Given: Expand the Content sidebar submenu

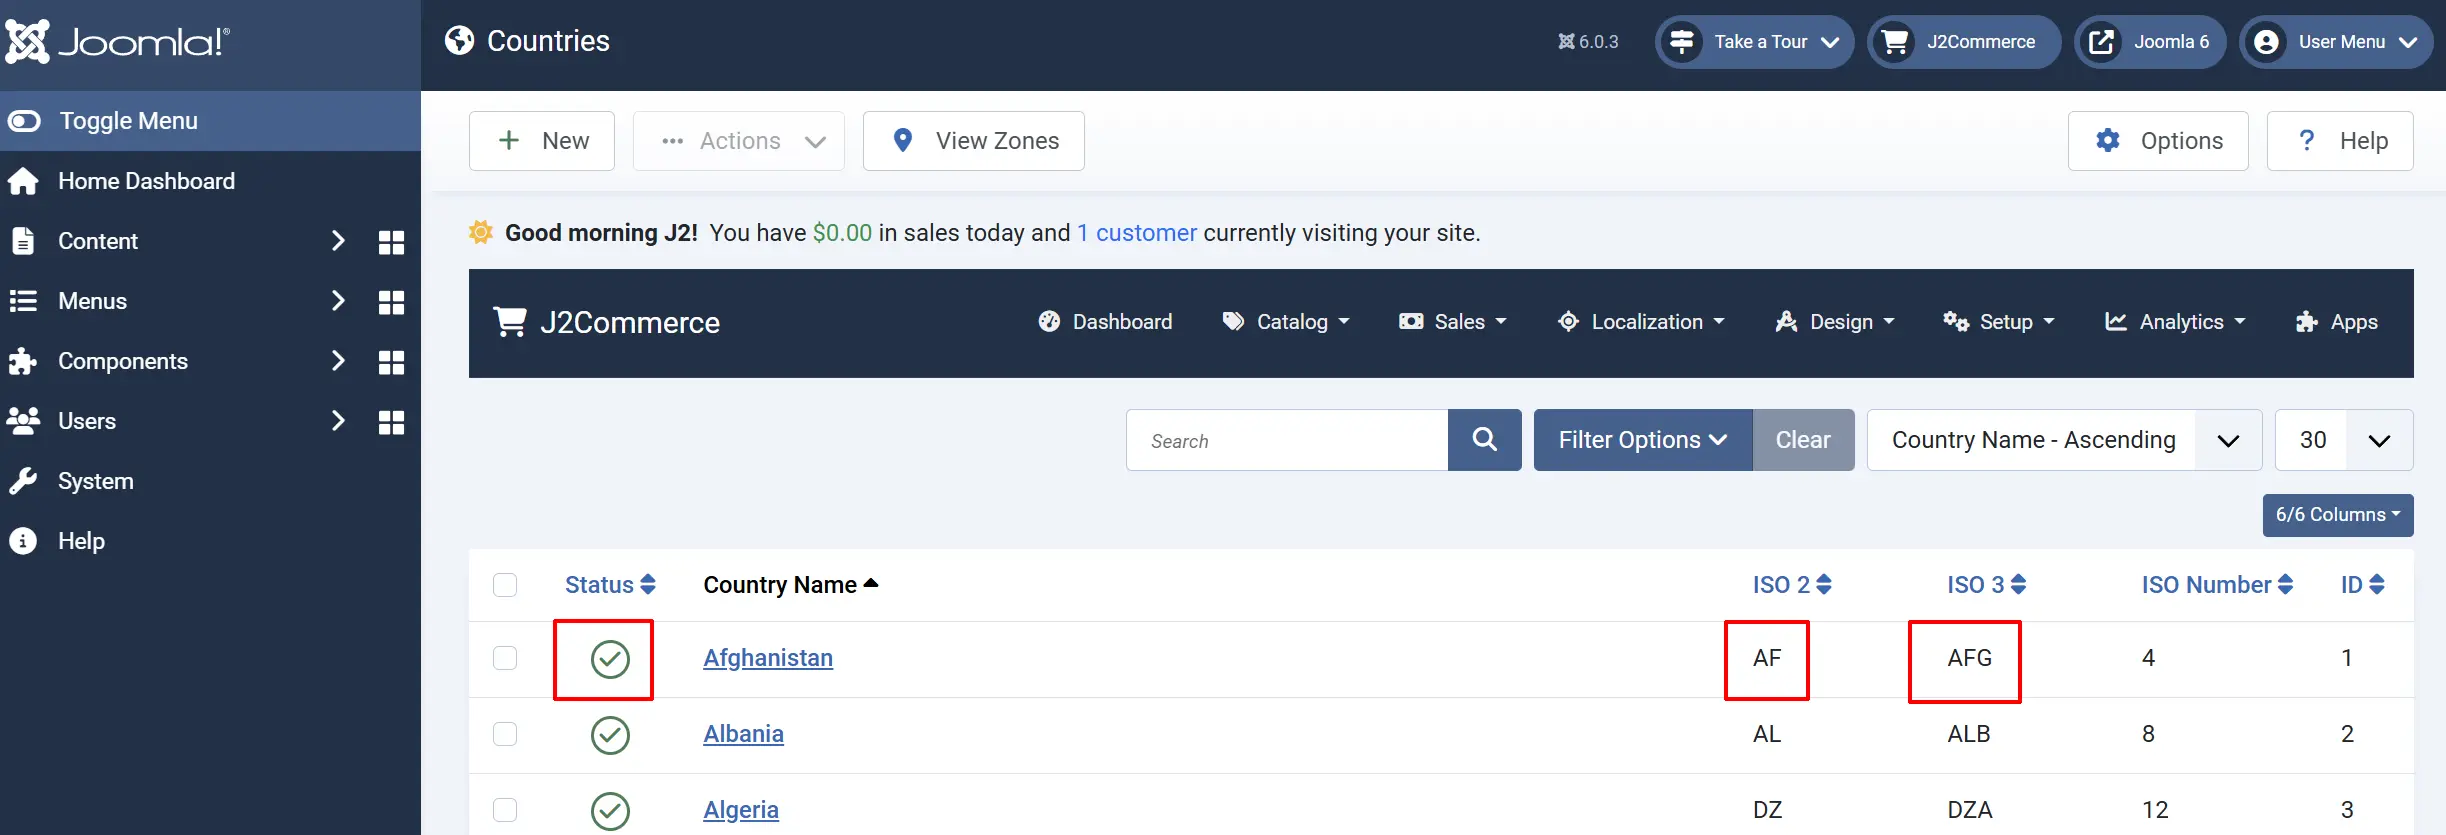Looking at the screenshot, I should click(x=338, y=241).
